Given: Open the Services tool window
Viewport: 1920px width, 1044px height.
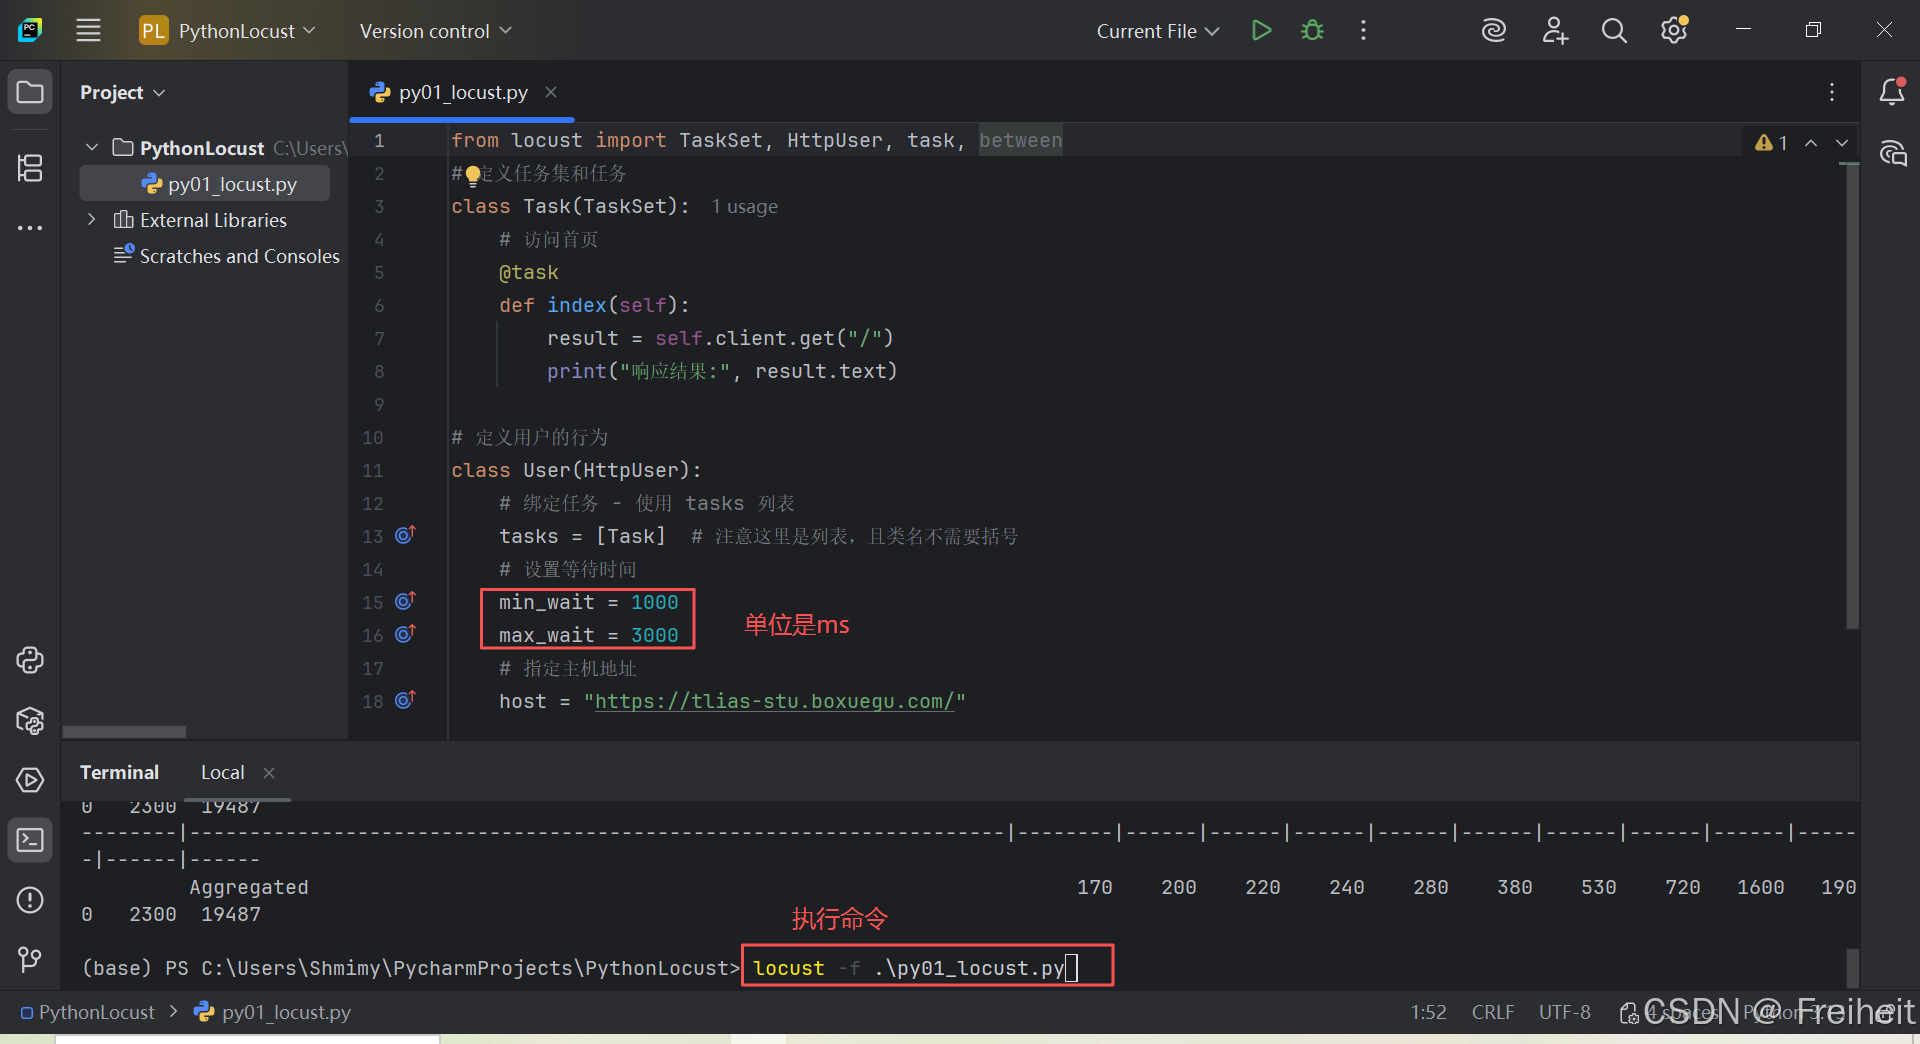Looking at the screenshot, I should pos(30,780).
